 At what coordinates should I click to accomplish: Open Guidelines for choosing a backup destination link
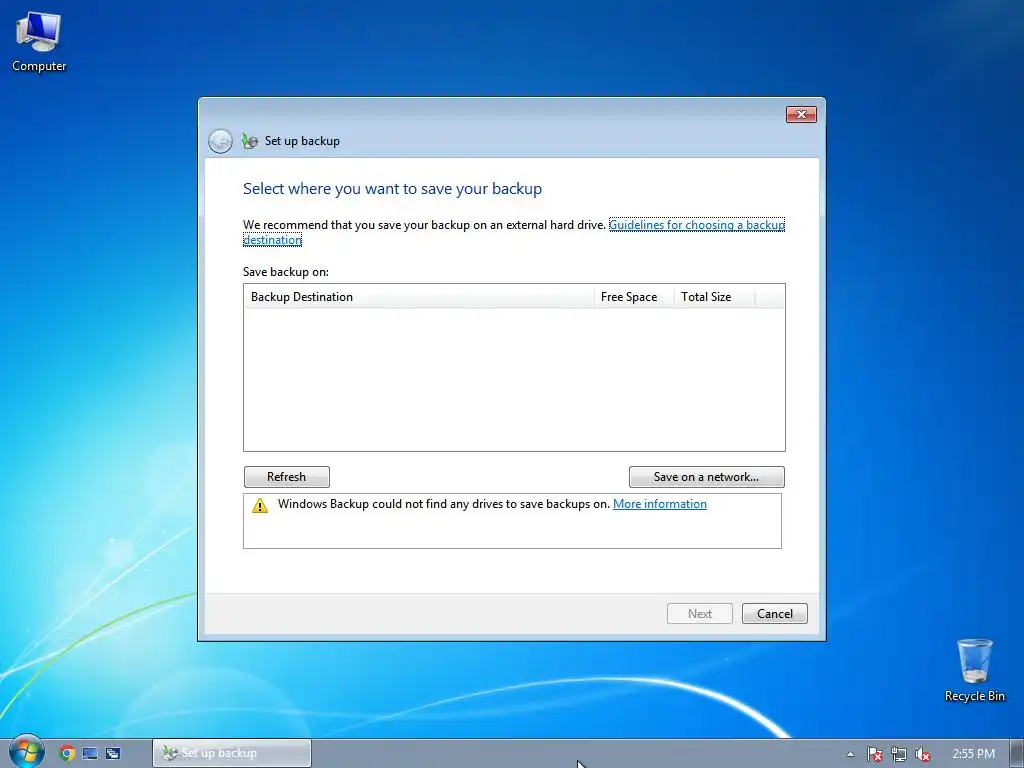coord(697,225)
